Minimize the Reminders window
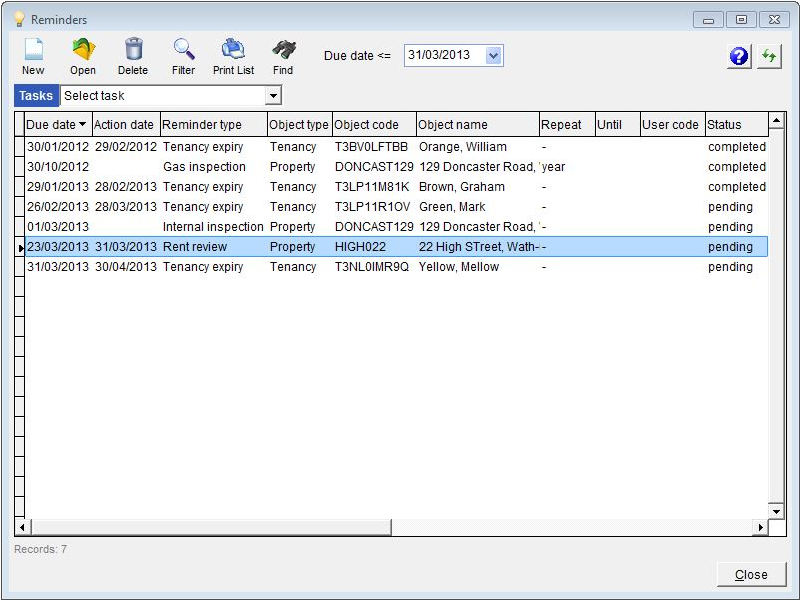Screen dimensions: 800x600 (x=708, y=20)
